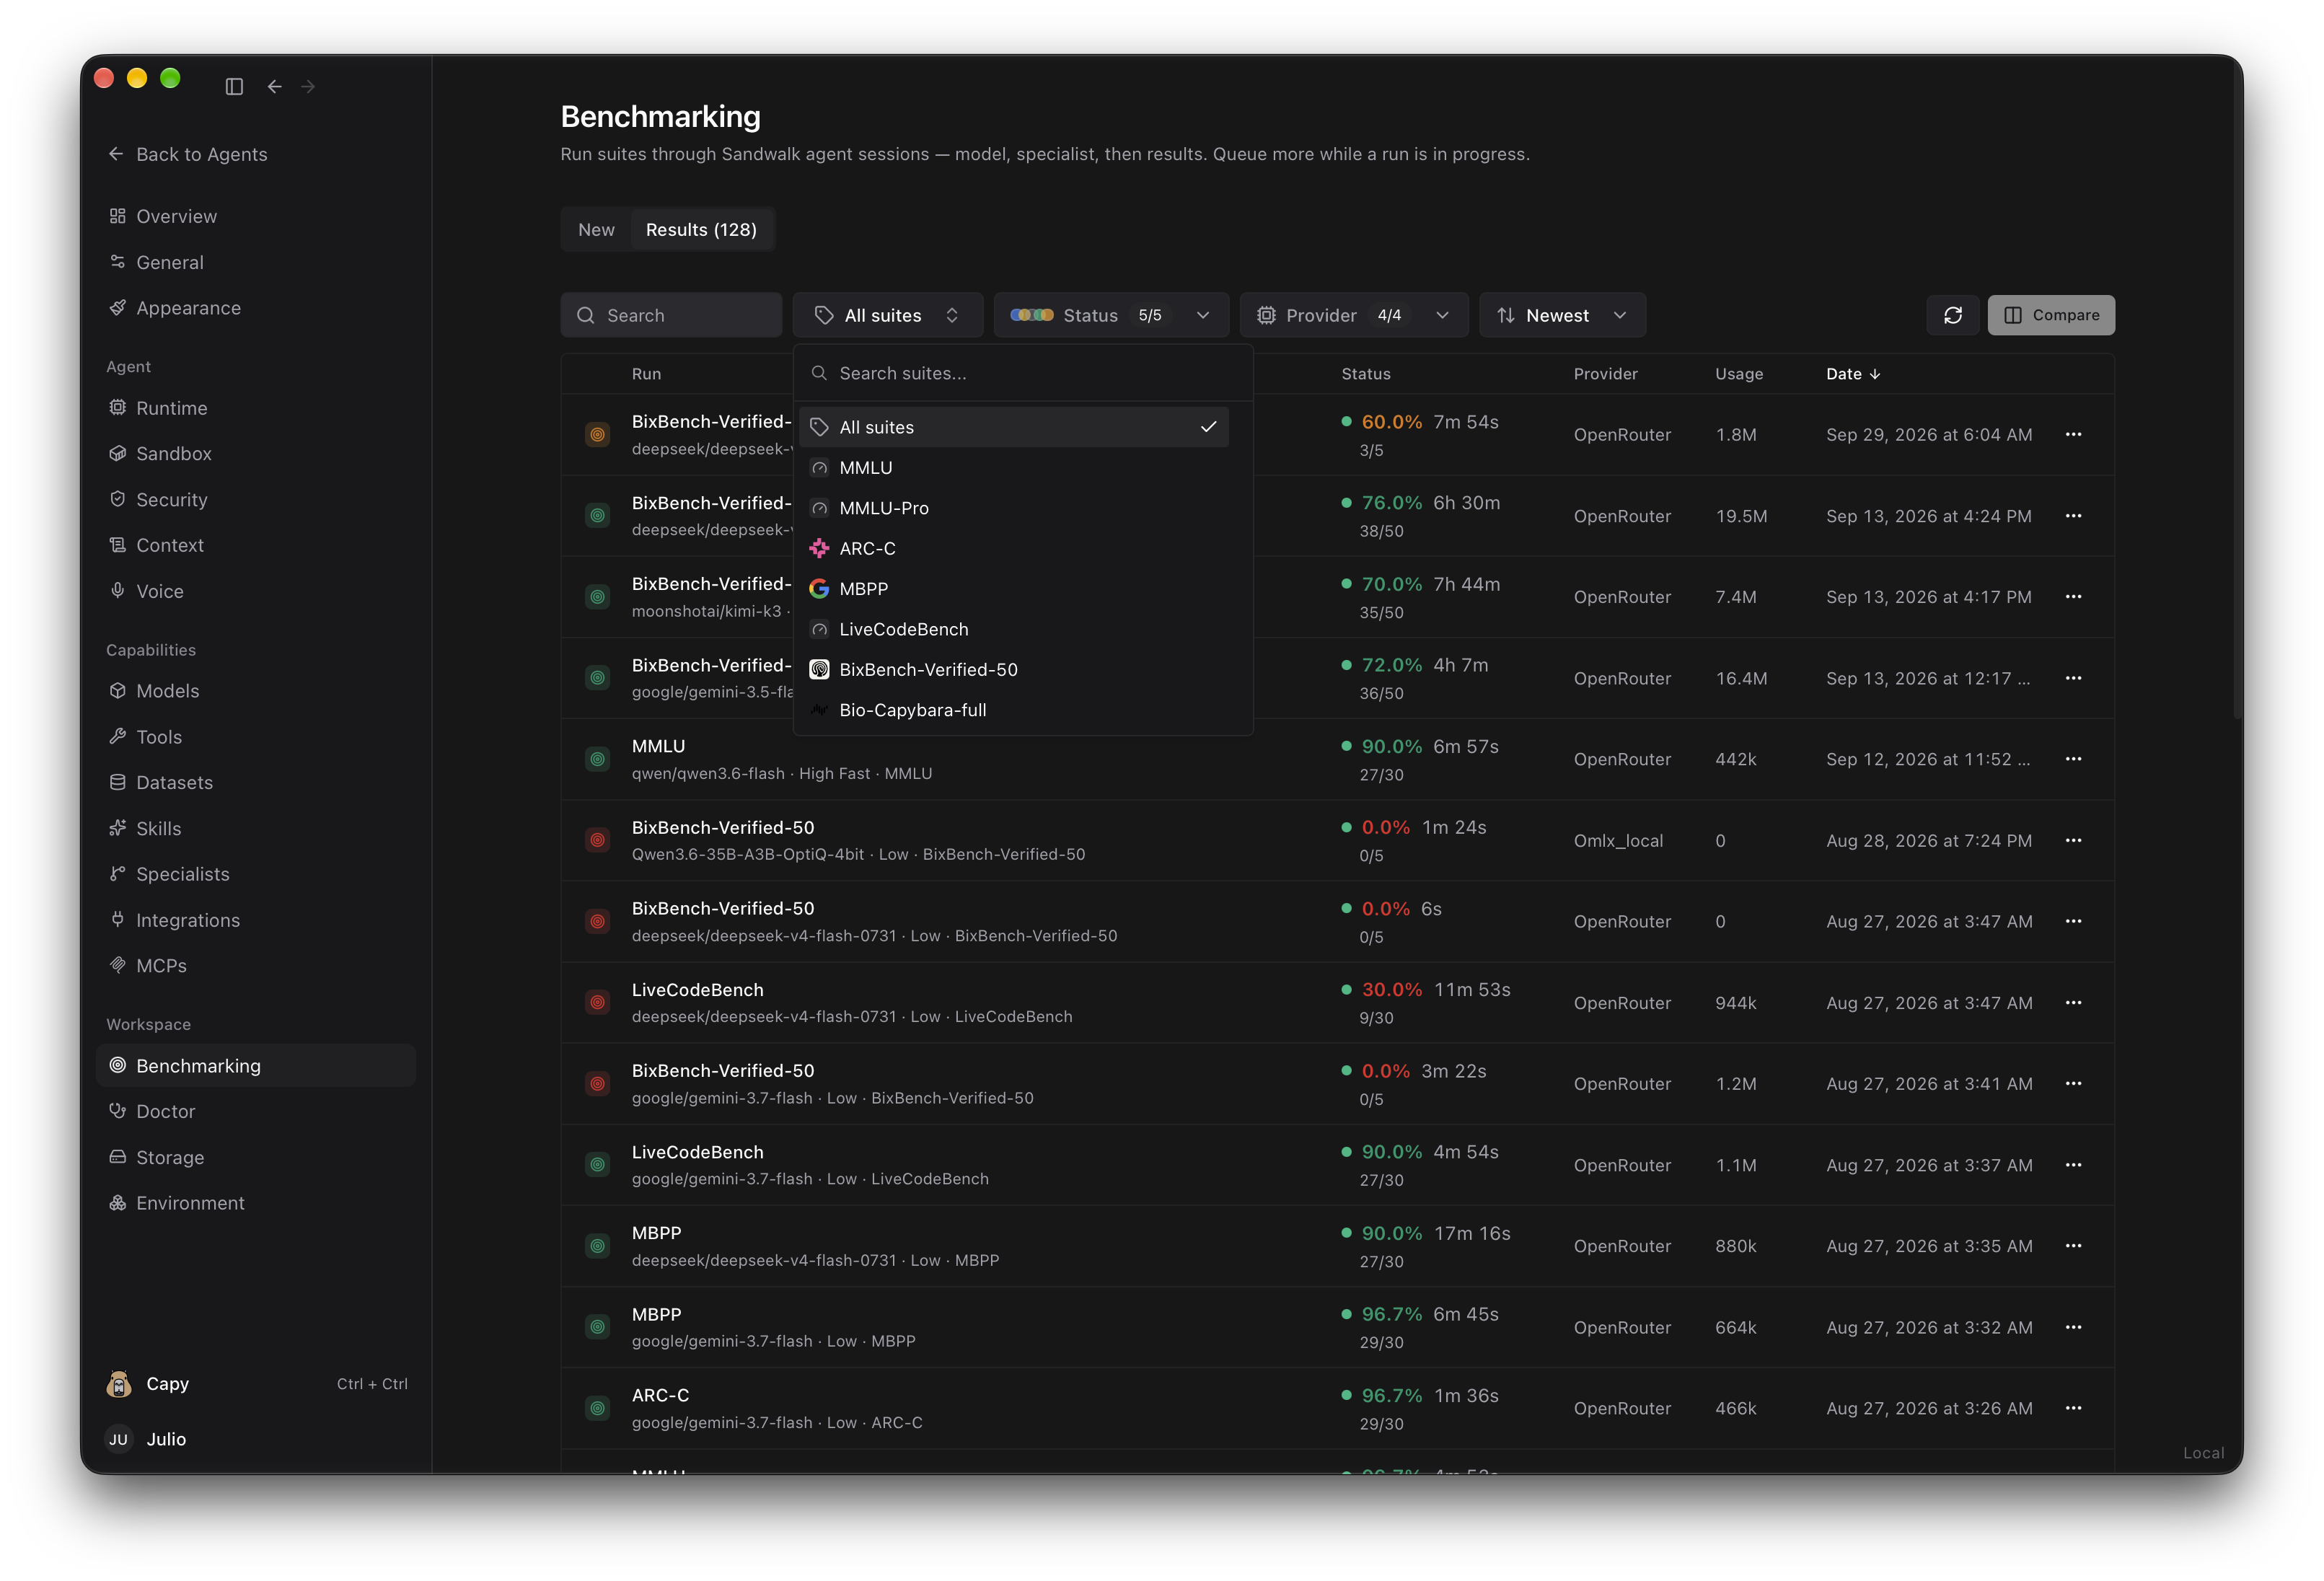
Task: Open more options for MMLU qwen3.6-flash run
Action: (2073, 759)
